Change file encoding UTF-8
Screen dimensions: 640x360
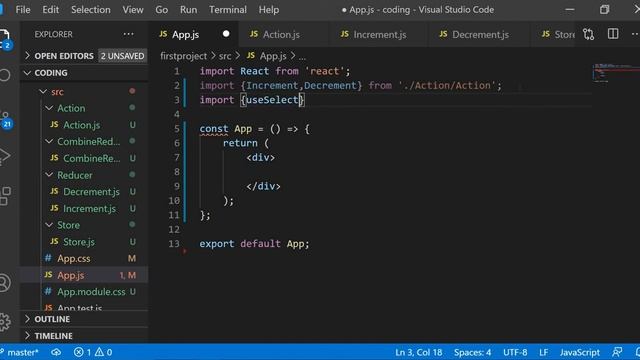click(515, 352)
